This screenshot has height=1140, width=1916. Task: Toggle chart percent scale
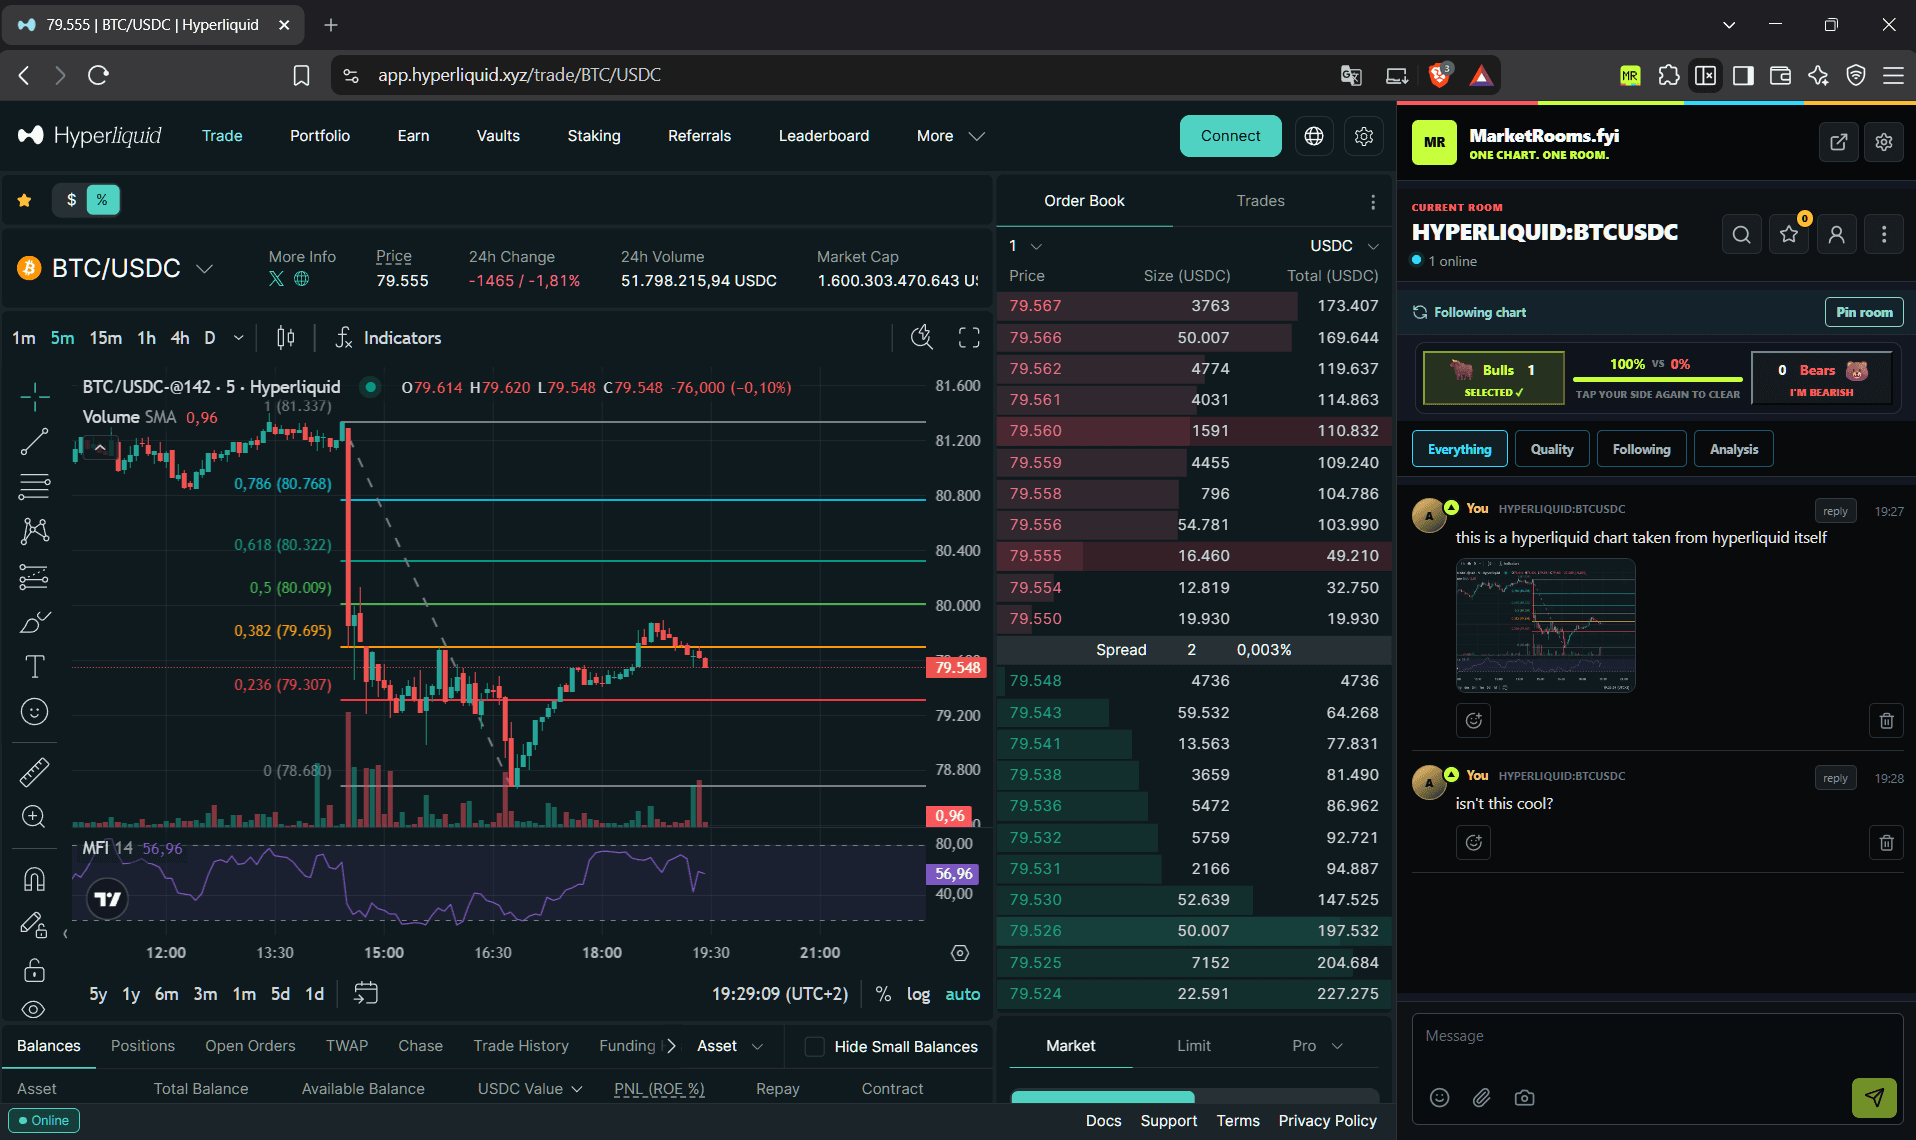(883, 994)
